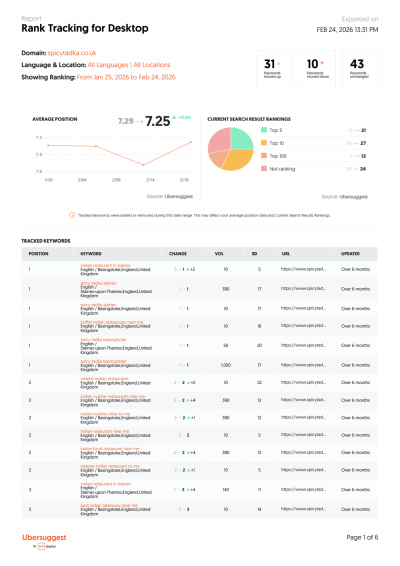Open keyword 'indian cuisine close to me'
The width and height of the screenshot is (400, 566).
[x=105, y=414]
